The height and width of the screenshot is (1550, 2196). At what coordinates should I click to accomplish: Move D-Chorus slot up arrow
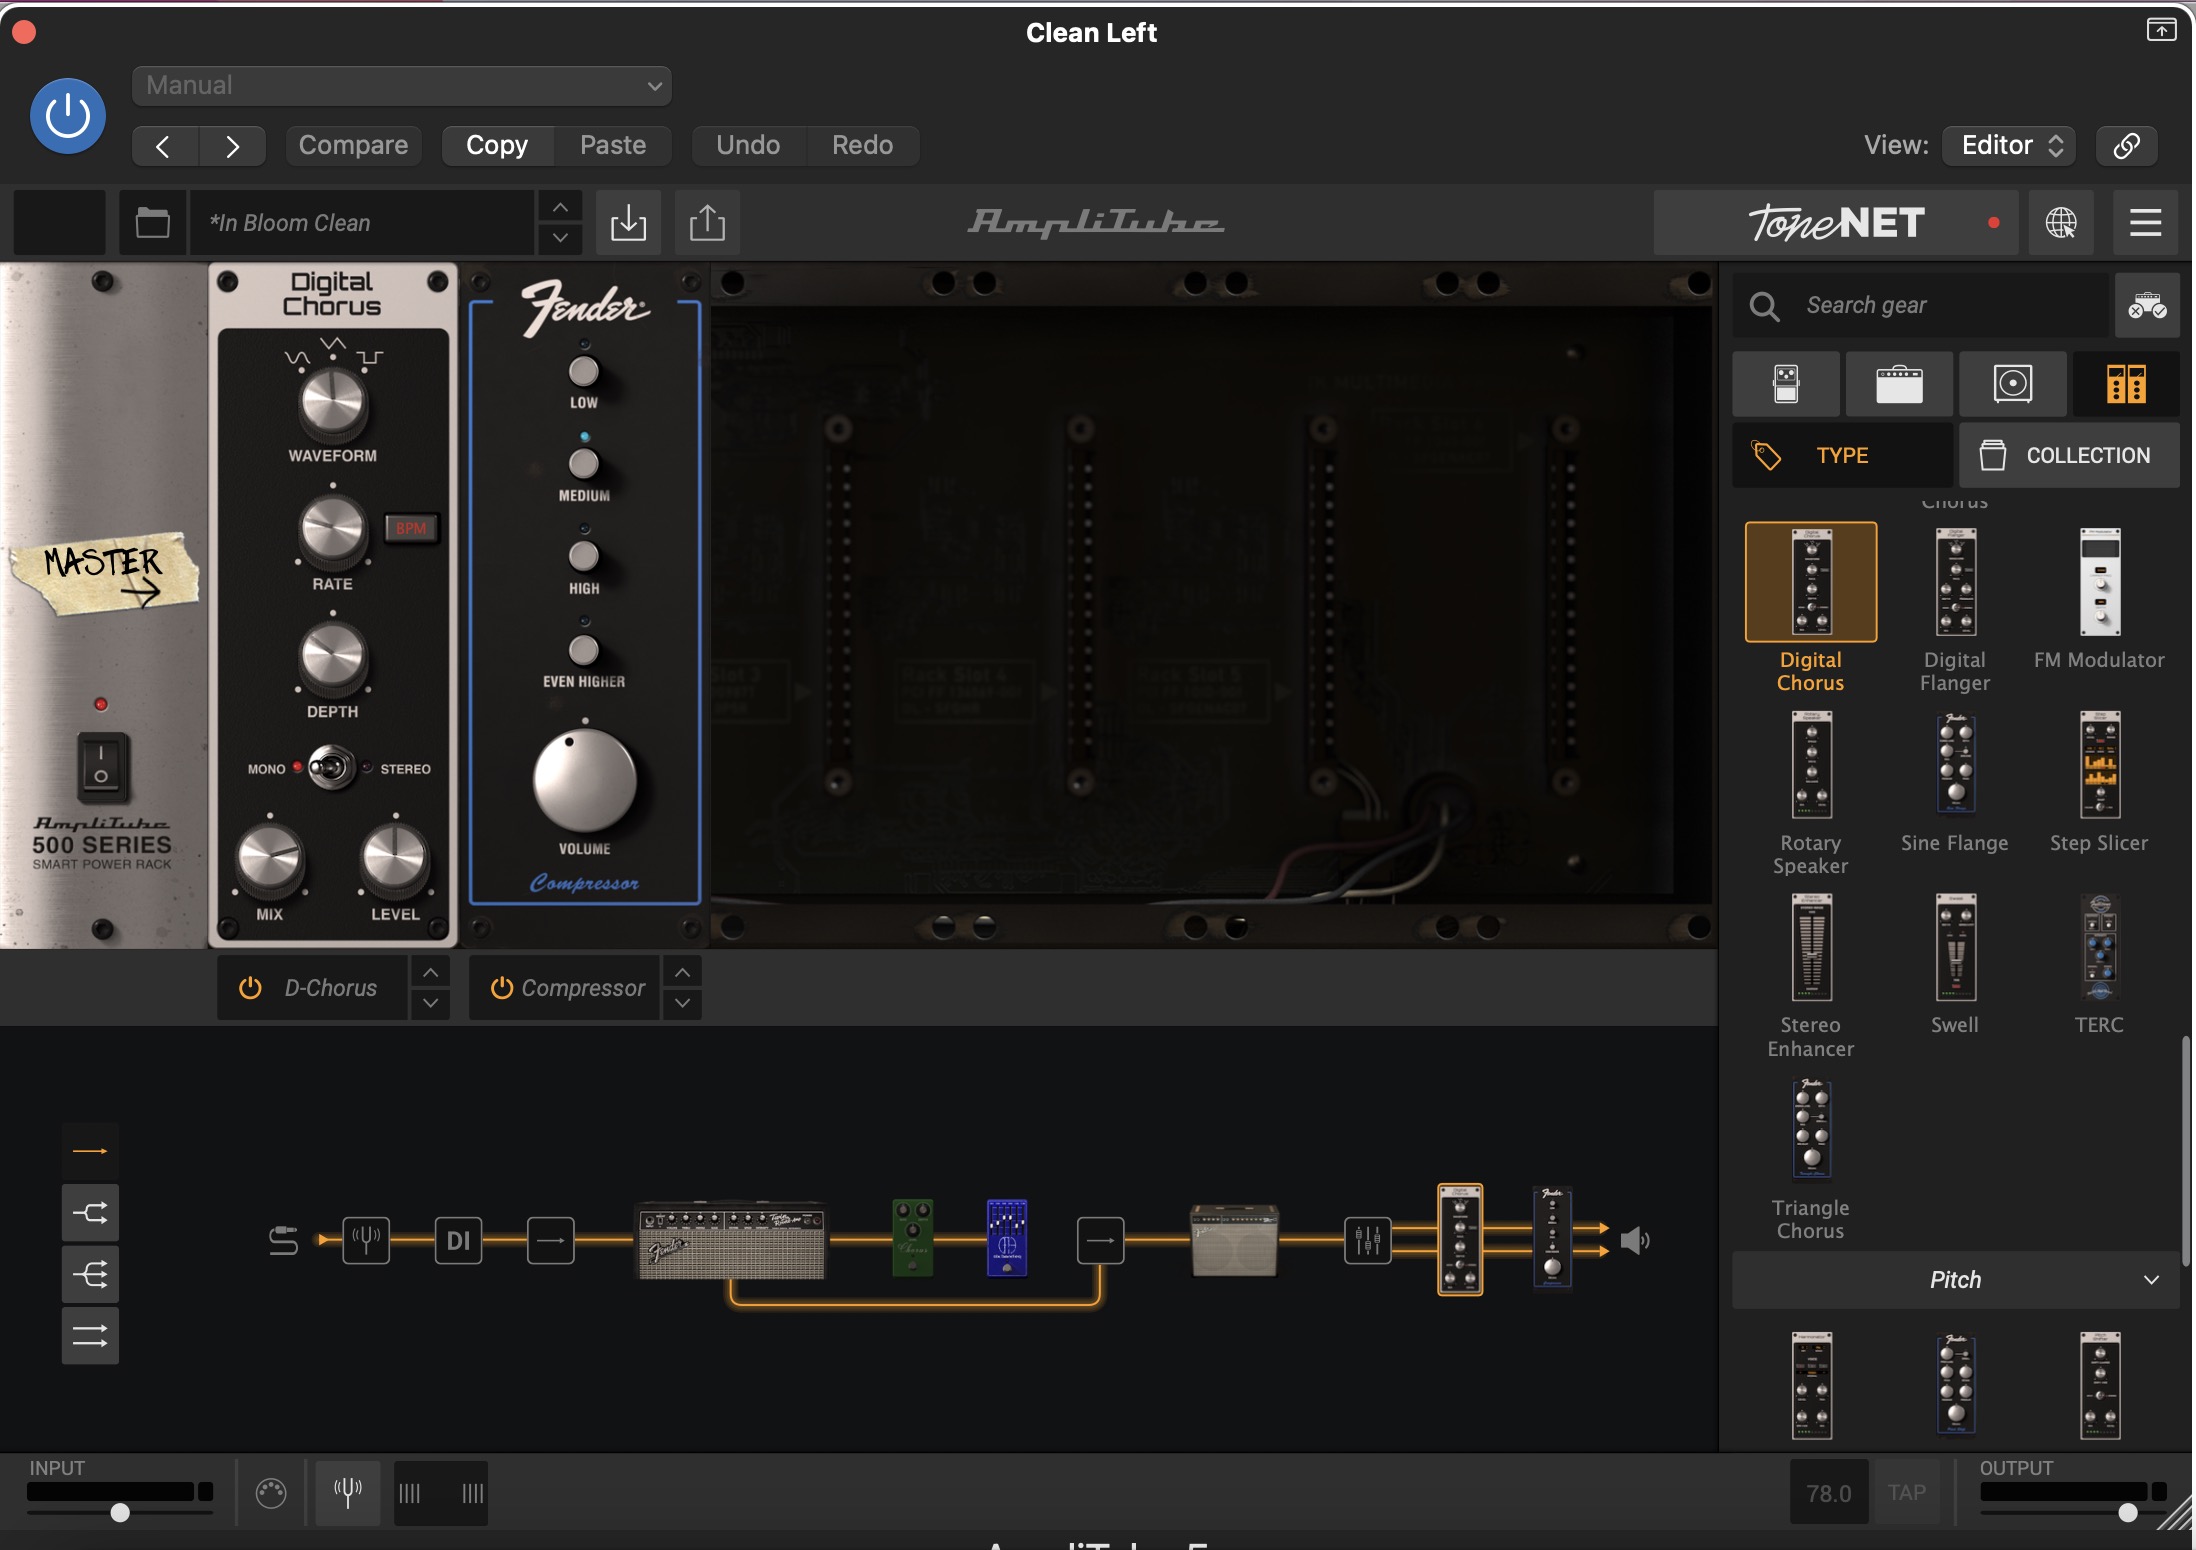click(430, 972)
